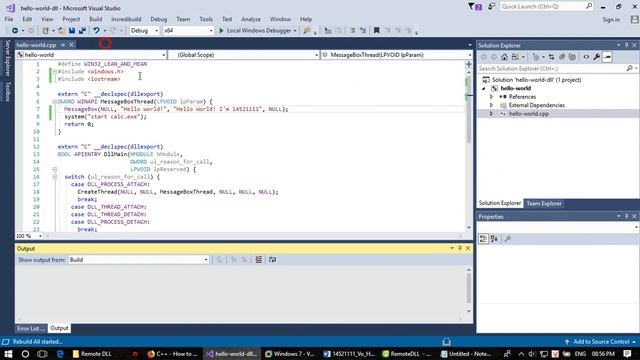Click Quick Launch search field
The image size is (640, 360).
coord(543,7)
